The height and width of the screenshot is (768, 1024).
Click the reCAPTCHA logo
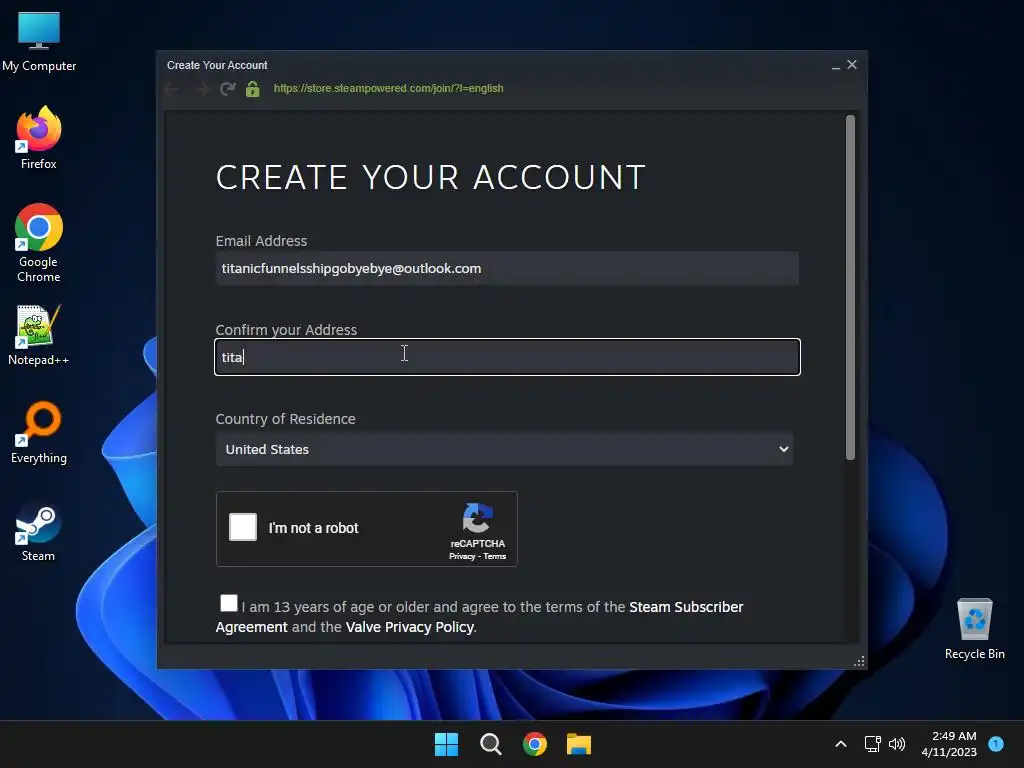click(477, 518)
